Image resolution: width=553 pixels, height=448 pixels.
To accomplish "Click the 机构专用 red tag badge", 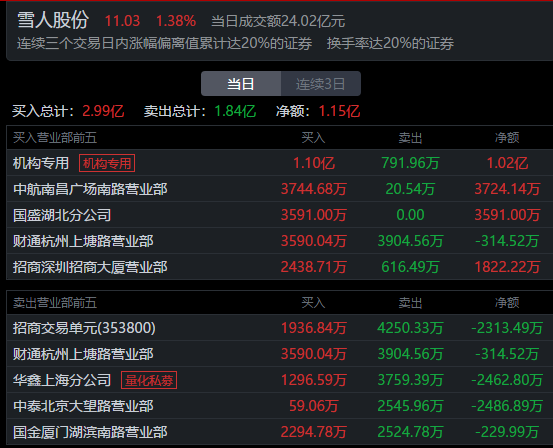I will tap(107, 163).
